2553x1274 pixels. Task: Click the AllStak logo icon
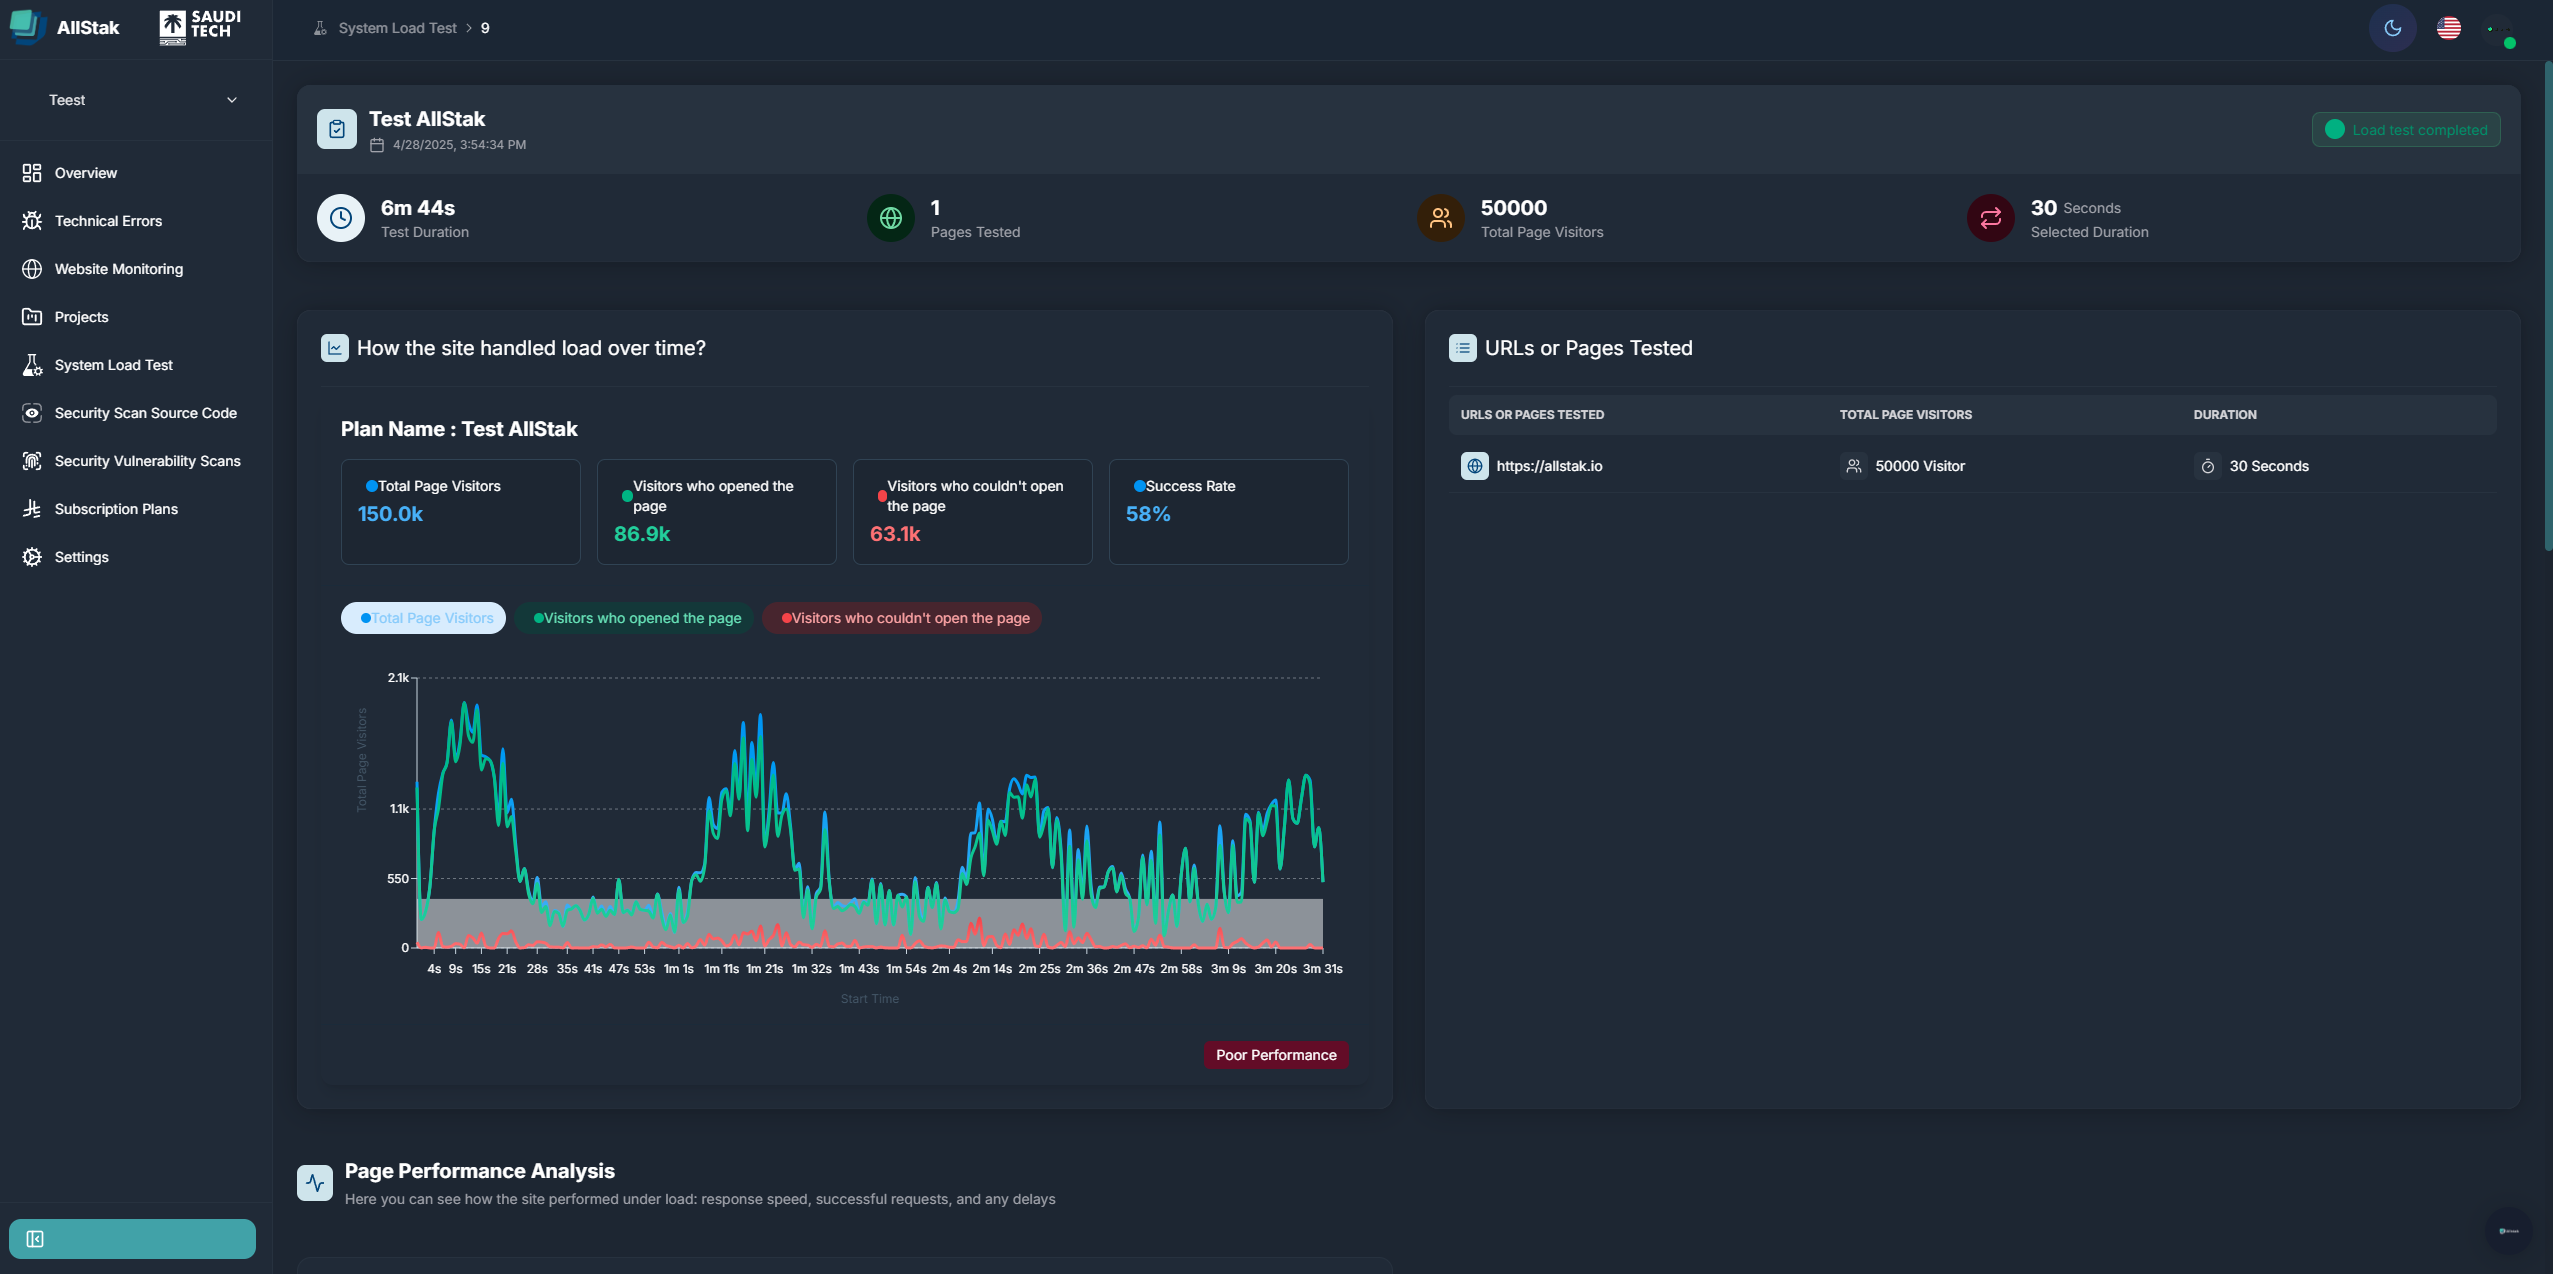tap(27, 27)
